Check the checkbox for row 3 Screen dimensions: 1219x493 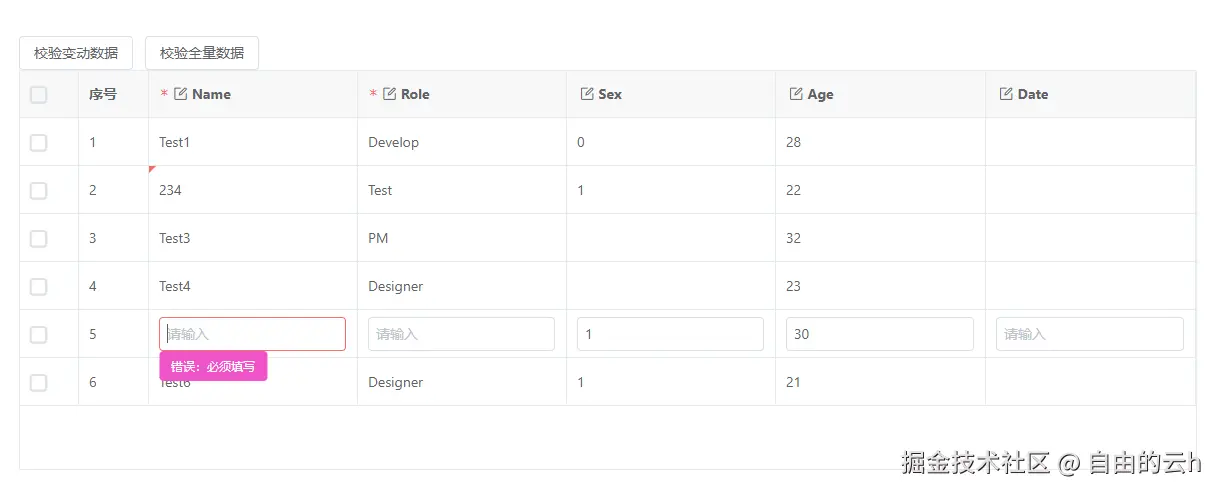point(39,239)
